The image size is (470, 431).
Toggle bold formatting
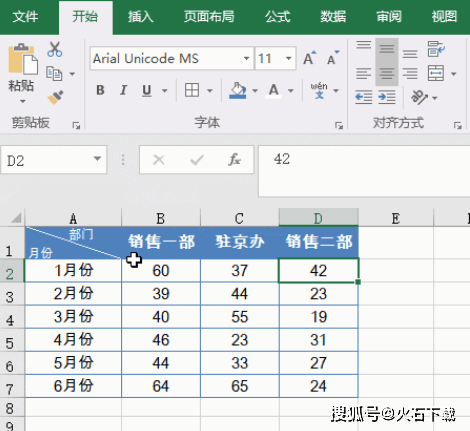(100, 90)
